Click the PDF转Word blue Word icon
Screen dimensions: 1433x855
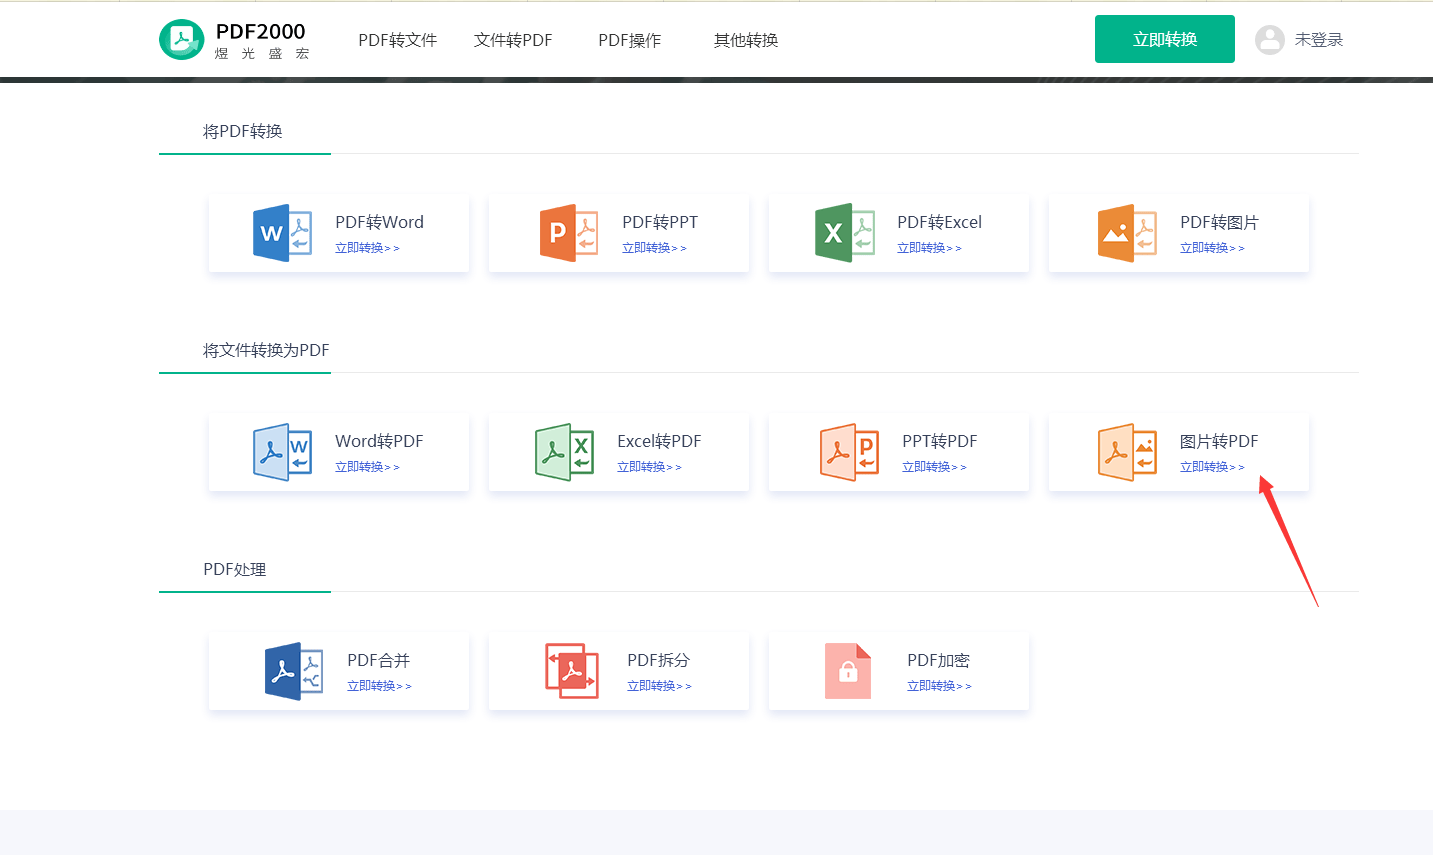[x=283, y=233]
